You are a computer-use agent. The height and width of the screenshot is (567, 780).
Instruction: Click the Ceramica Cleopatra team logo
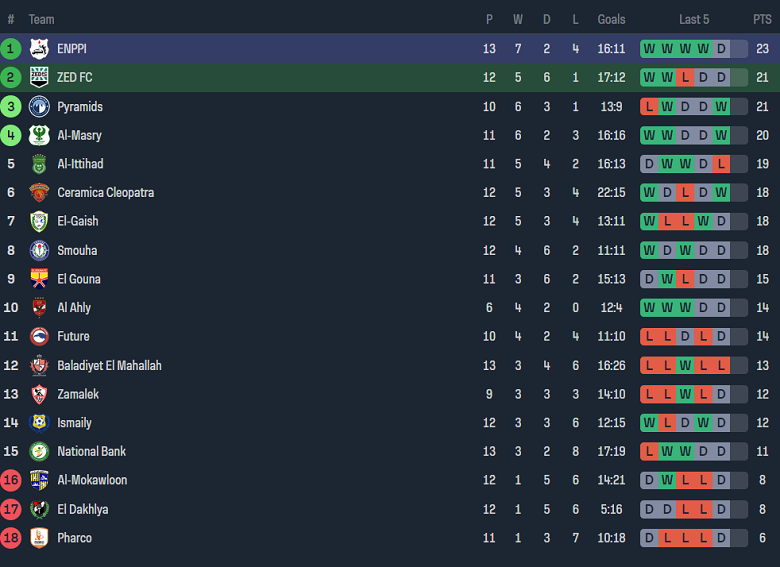pos(39,193)
